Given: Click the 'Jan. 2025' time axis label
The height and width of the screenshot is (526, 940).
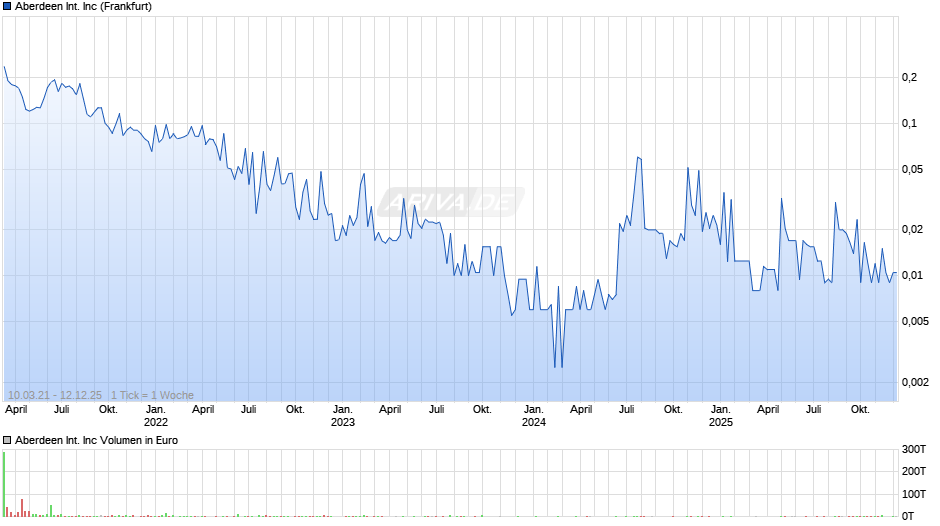Looking at the screenshot, I should click(721, 416).
